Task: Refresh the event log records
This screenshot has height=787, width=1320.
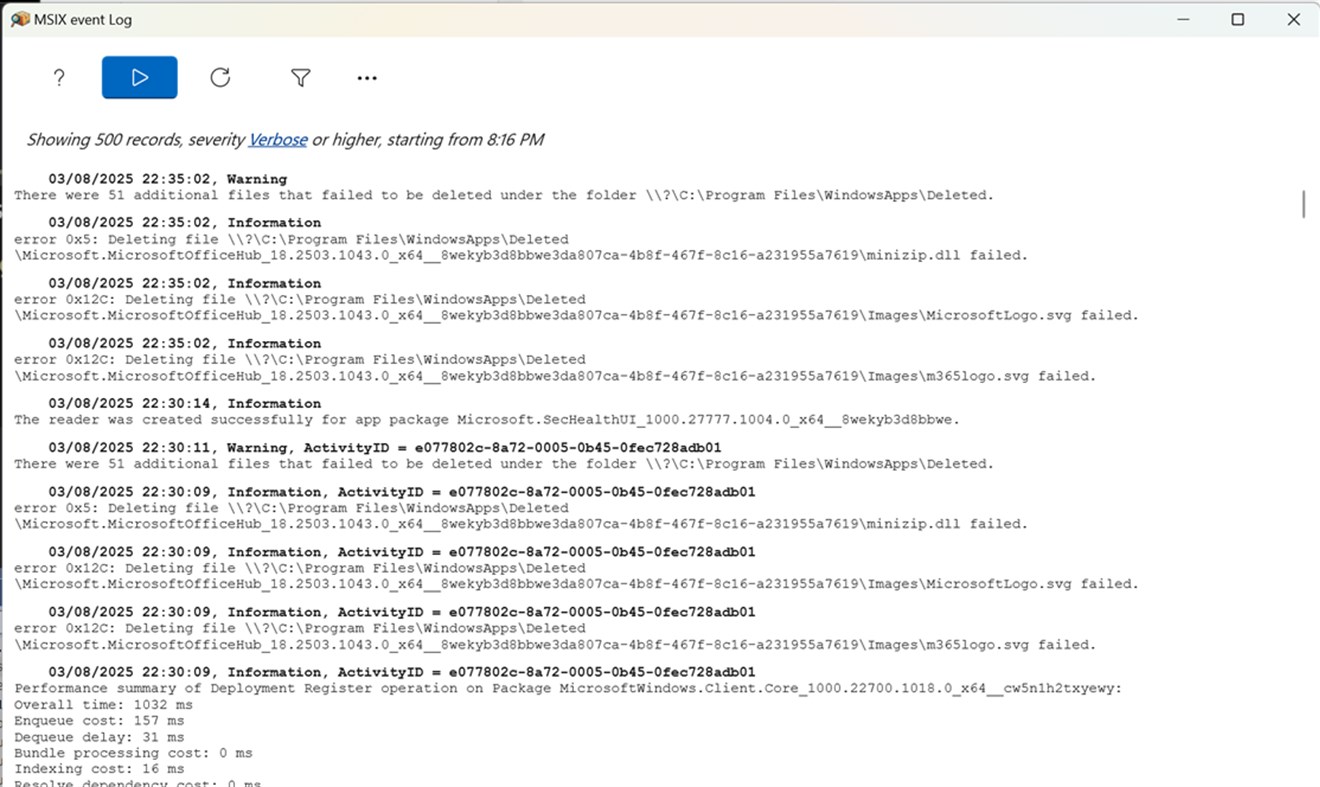Action: point(220,78)
